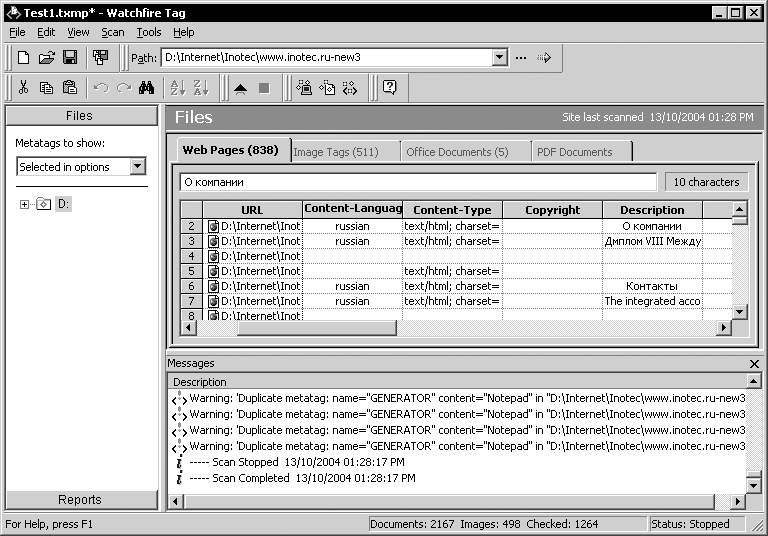Click the D: drive folder icon
This screenshot has width=768, height=536.
click(44, 204)
